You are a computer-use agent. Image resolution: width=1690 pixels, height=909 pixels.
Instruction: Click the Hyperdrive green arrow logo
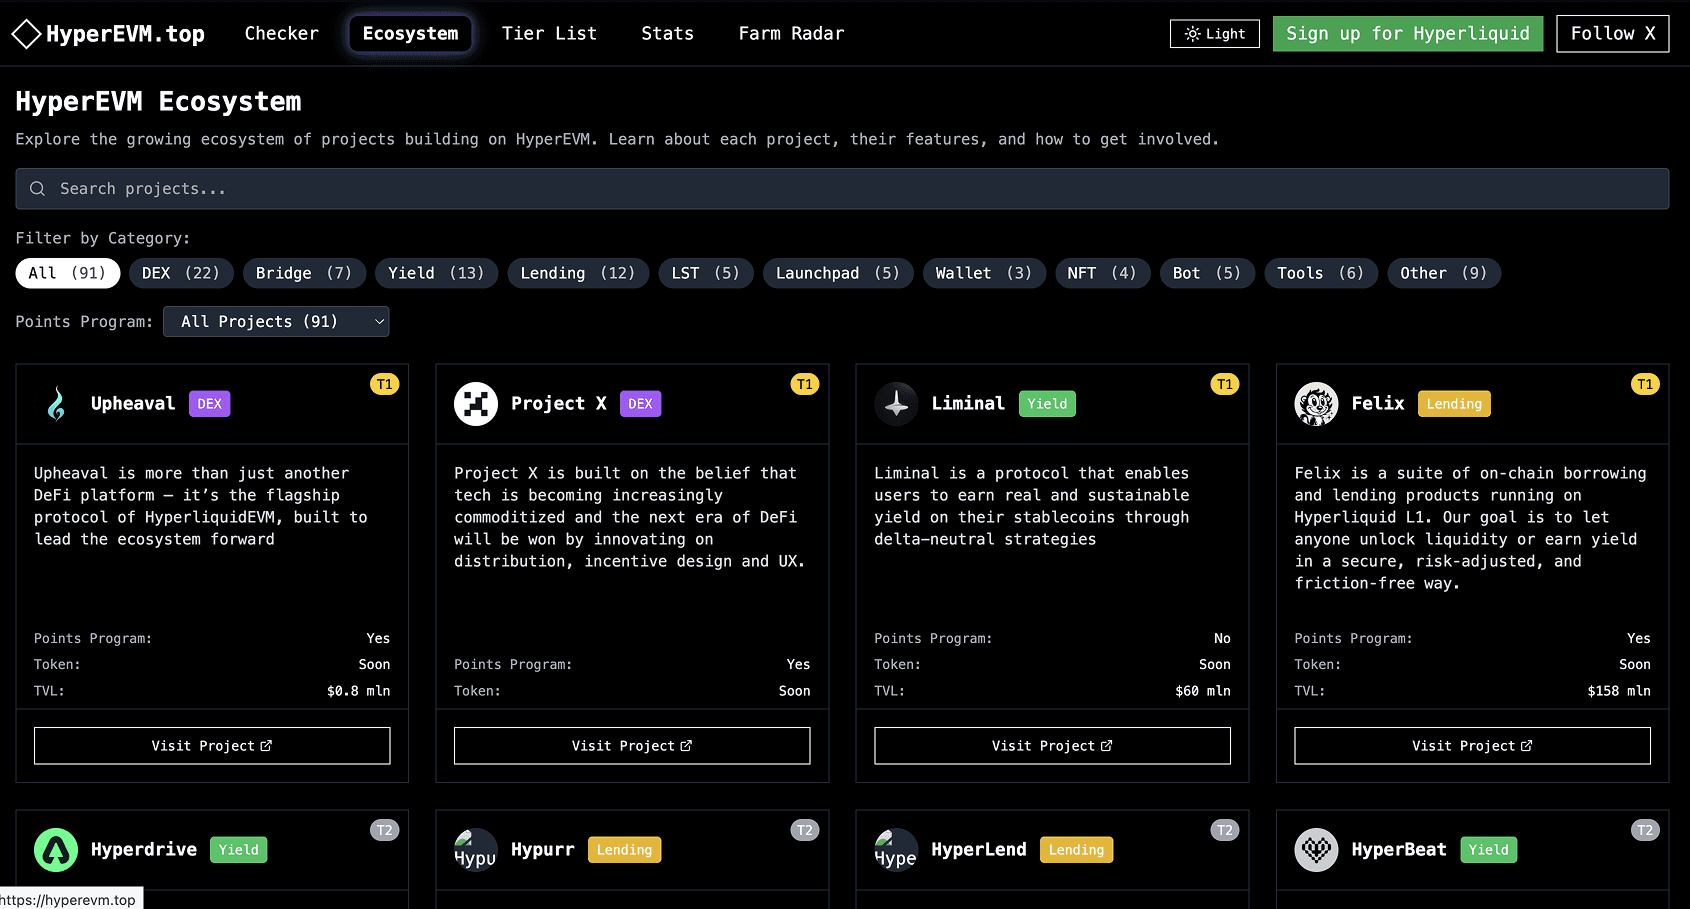(56, 849)
